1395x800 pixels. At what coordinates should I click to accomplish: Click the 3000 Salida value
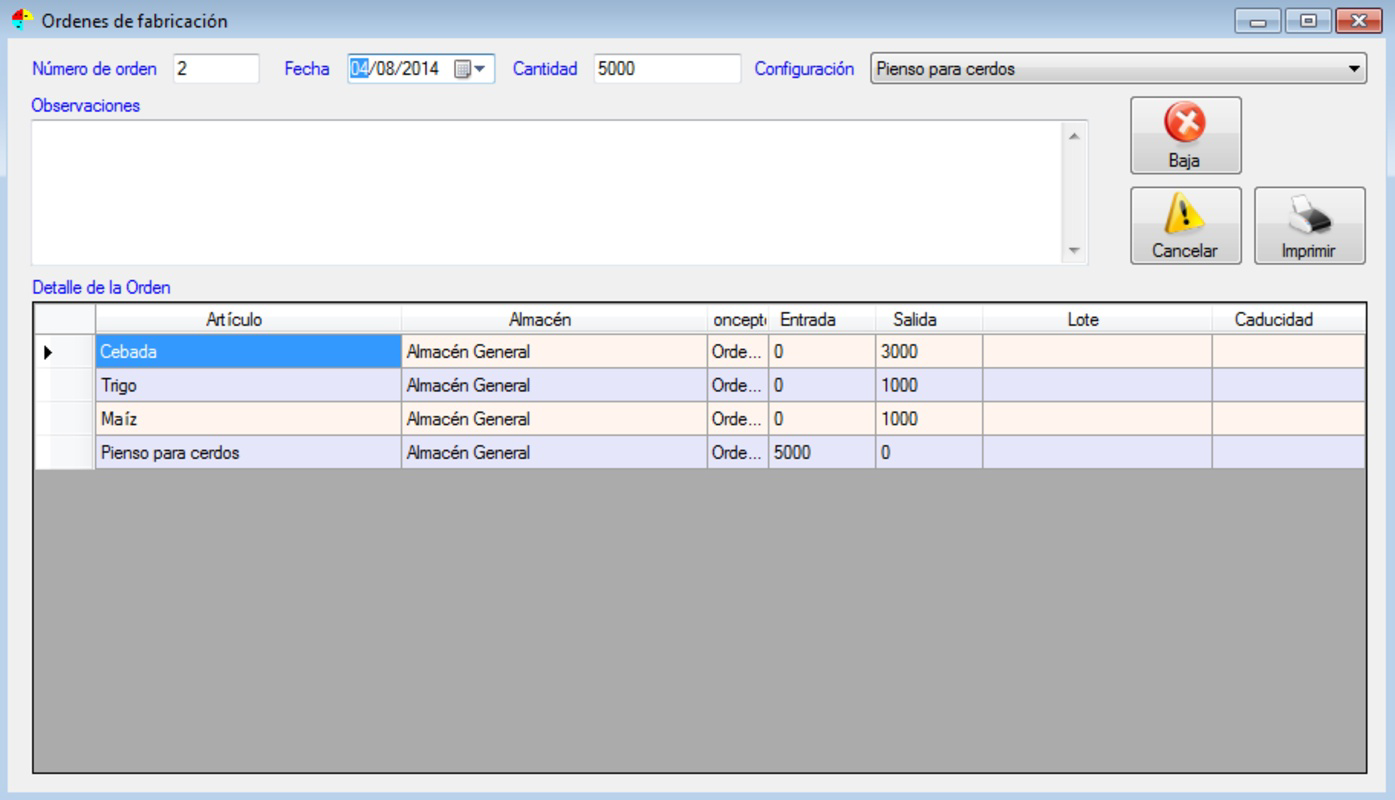pos(929,352)
